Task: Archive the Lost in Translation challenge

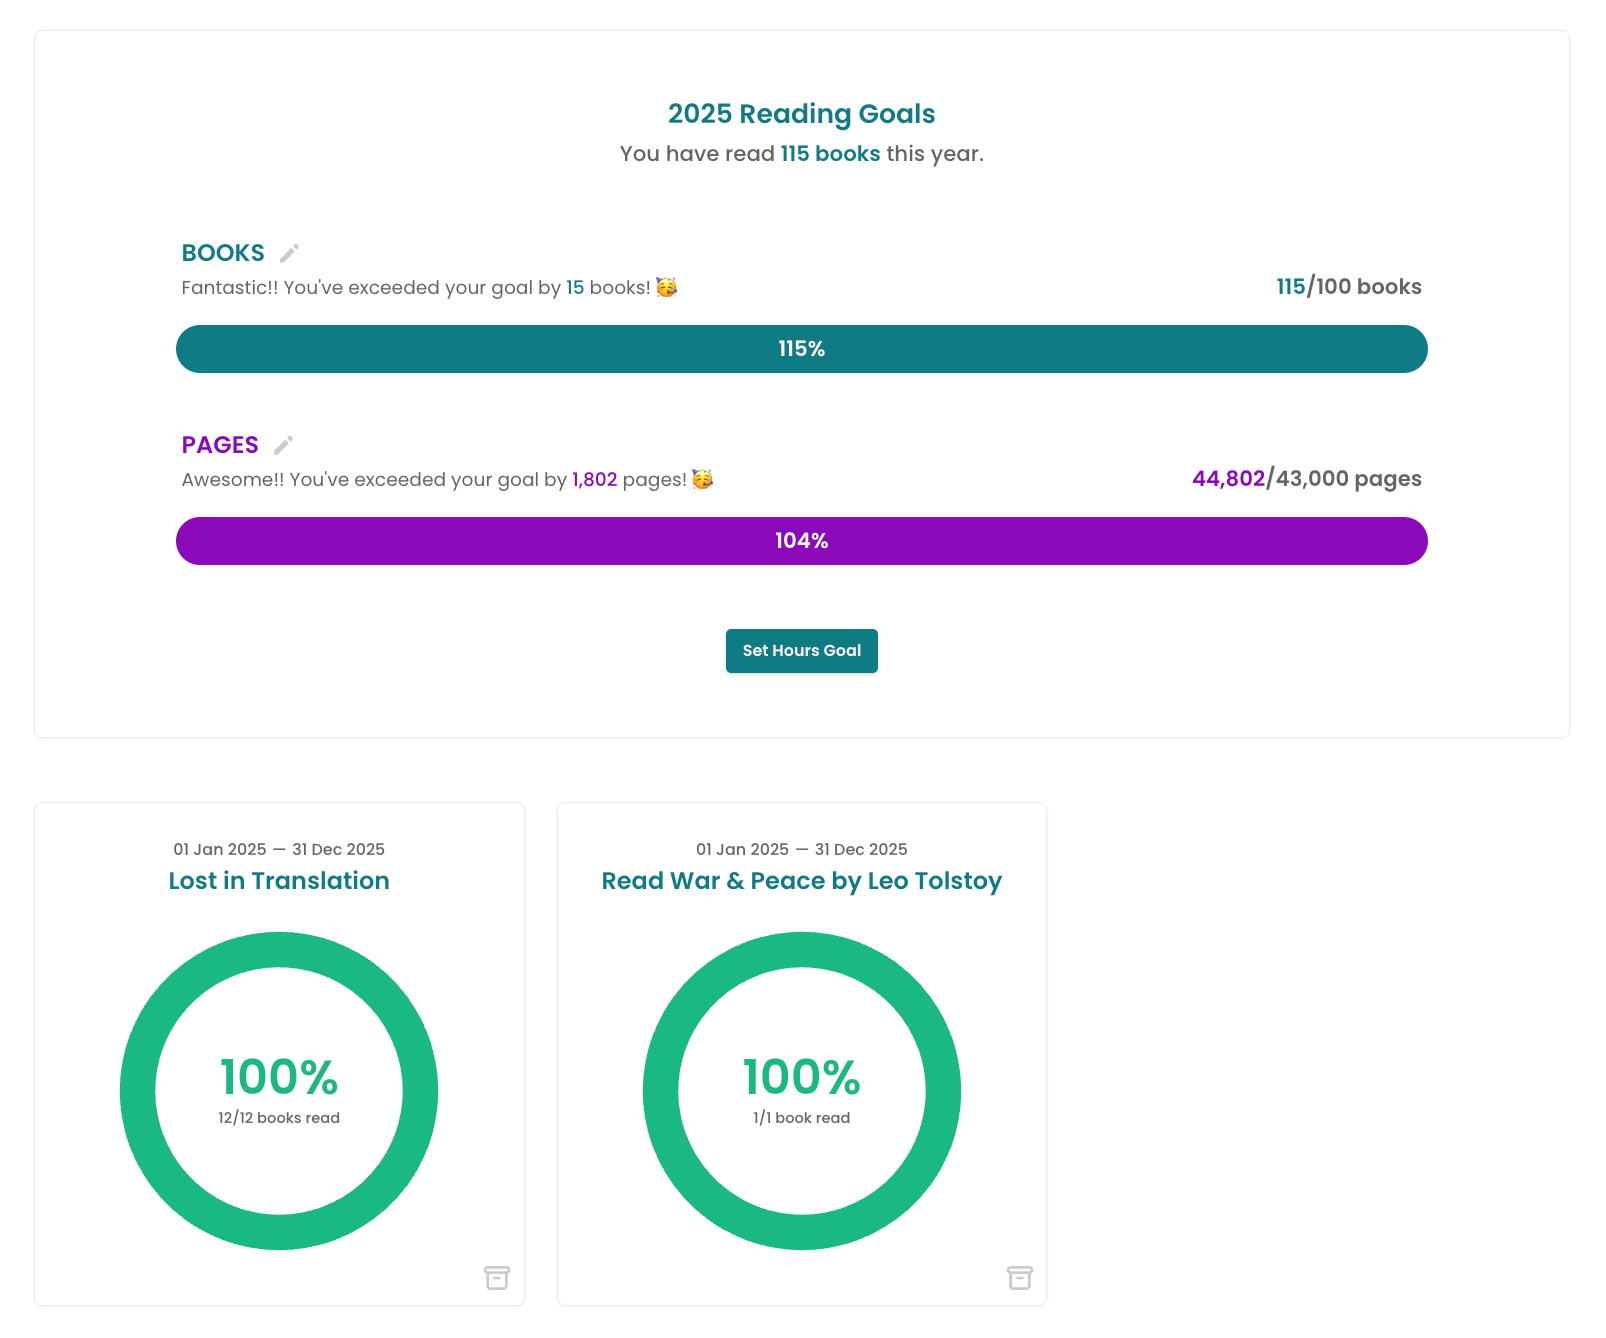Action: (497, 1278)
